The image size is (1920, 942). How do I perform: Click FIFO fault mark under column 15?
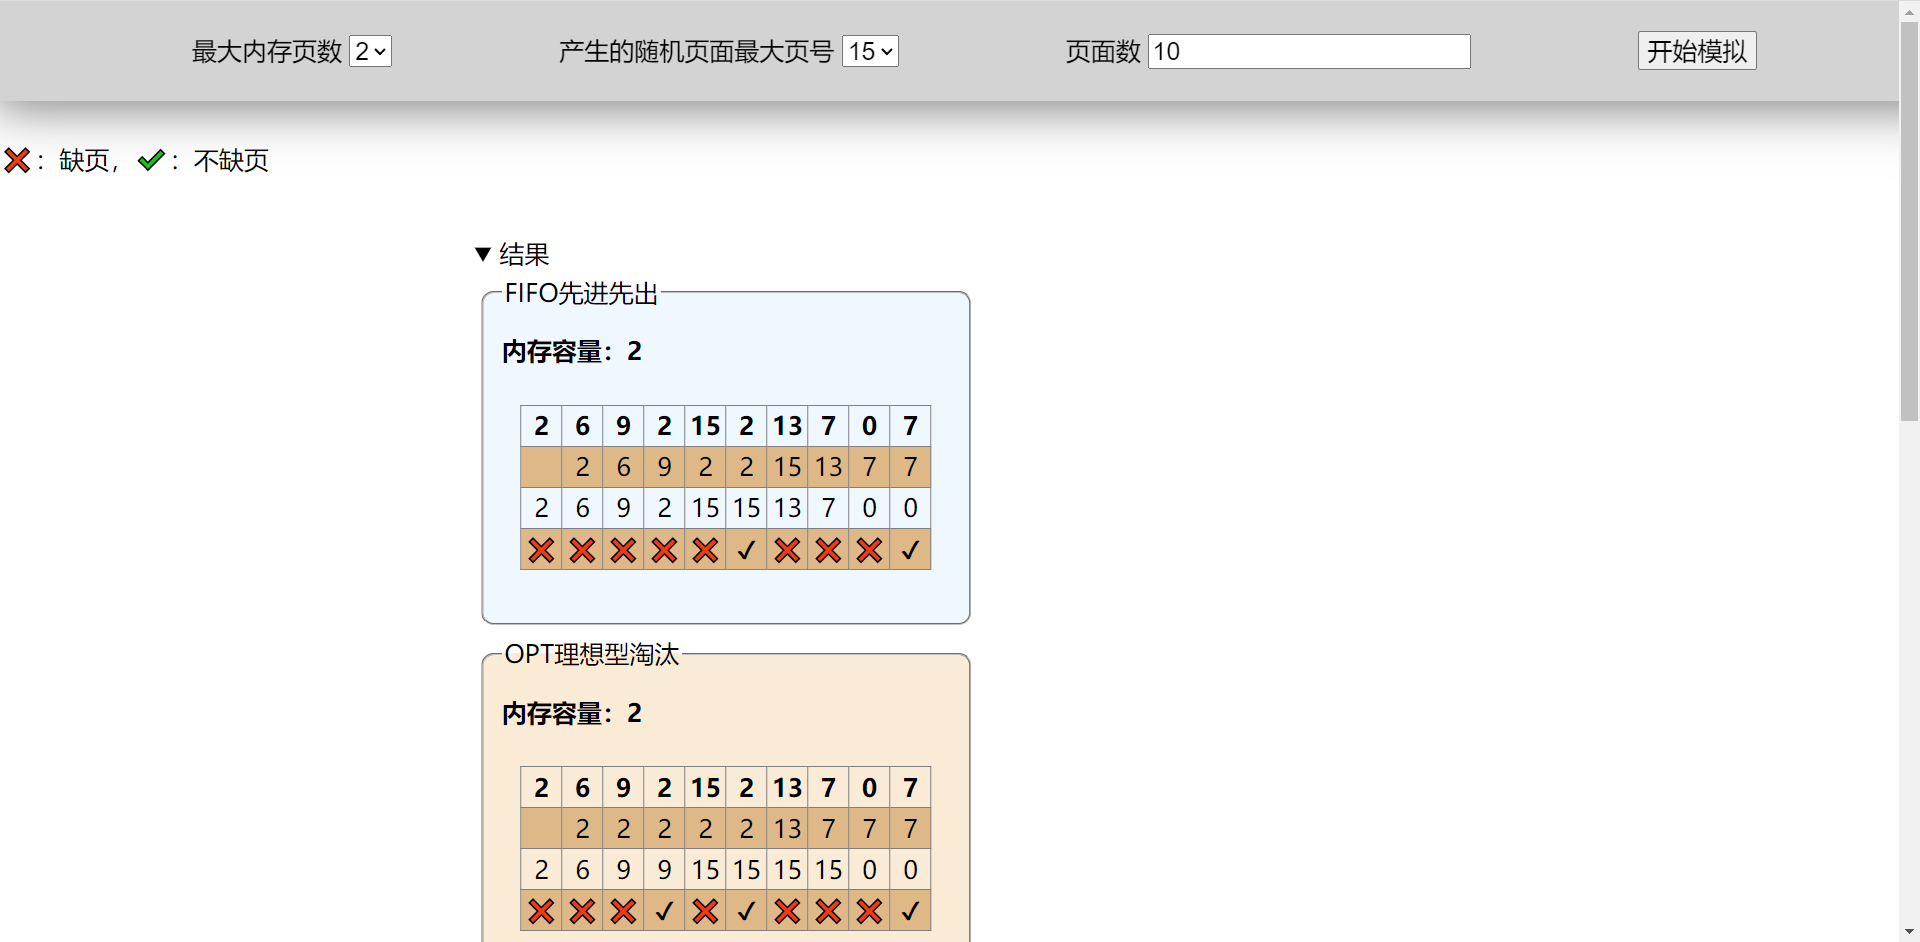point(705,550)
